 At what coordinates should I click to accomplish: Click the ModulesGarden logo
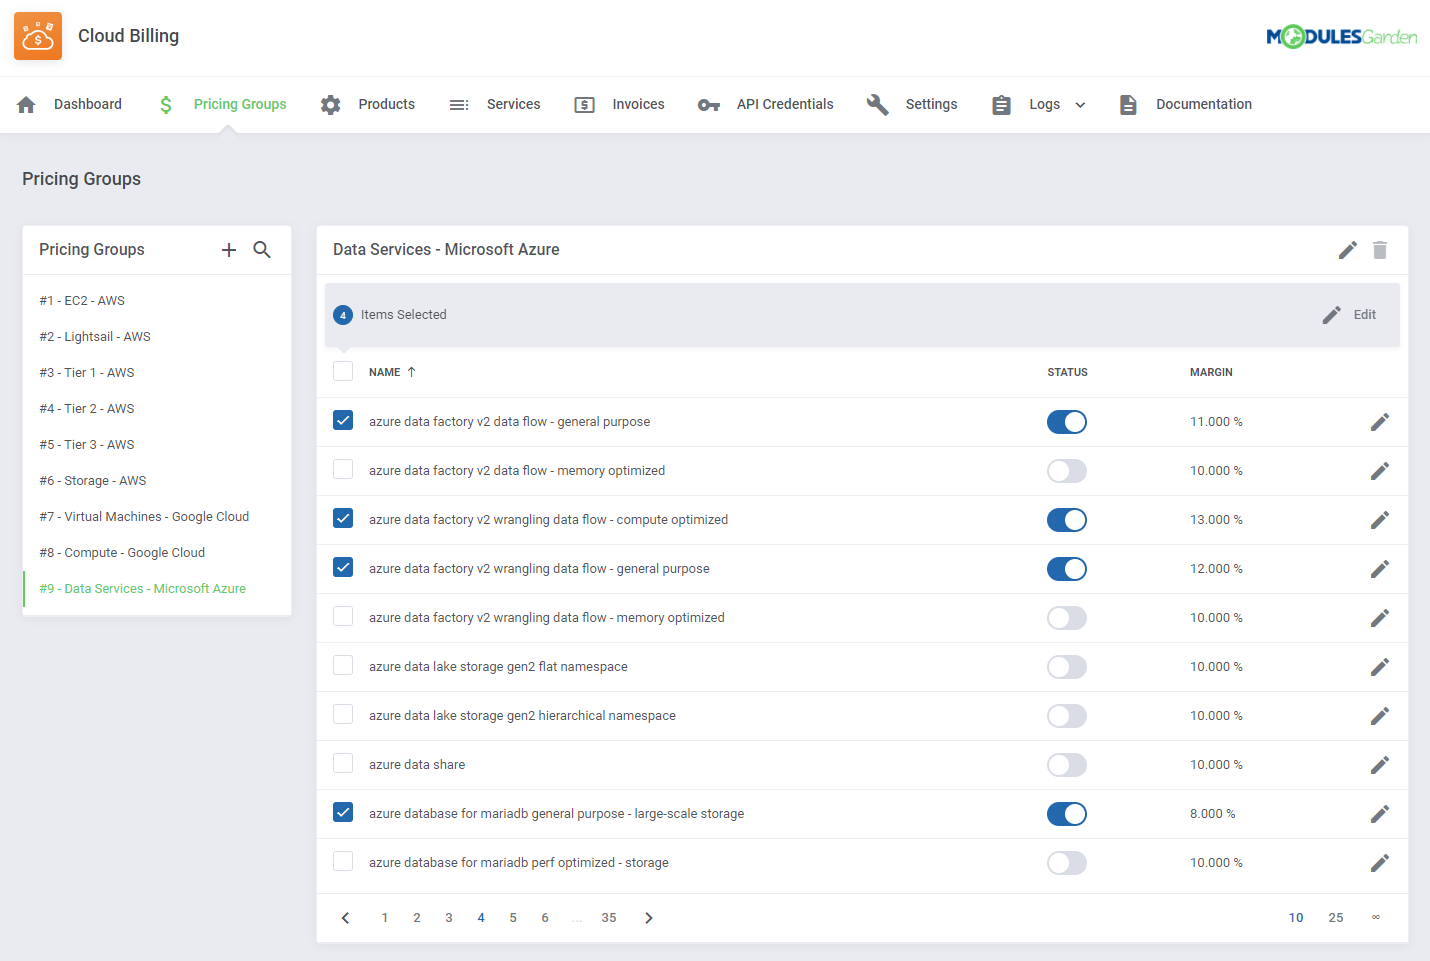click(x=1341, y=37)
